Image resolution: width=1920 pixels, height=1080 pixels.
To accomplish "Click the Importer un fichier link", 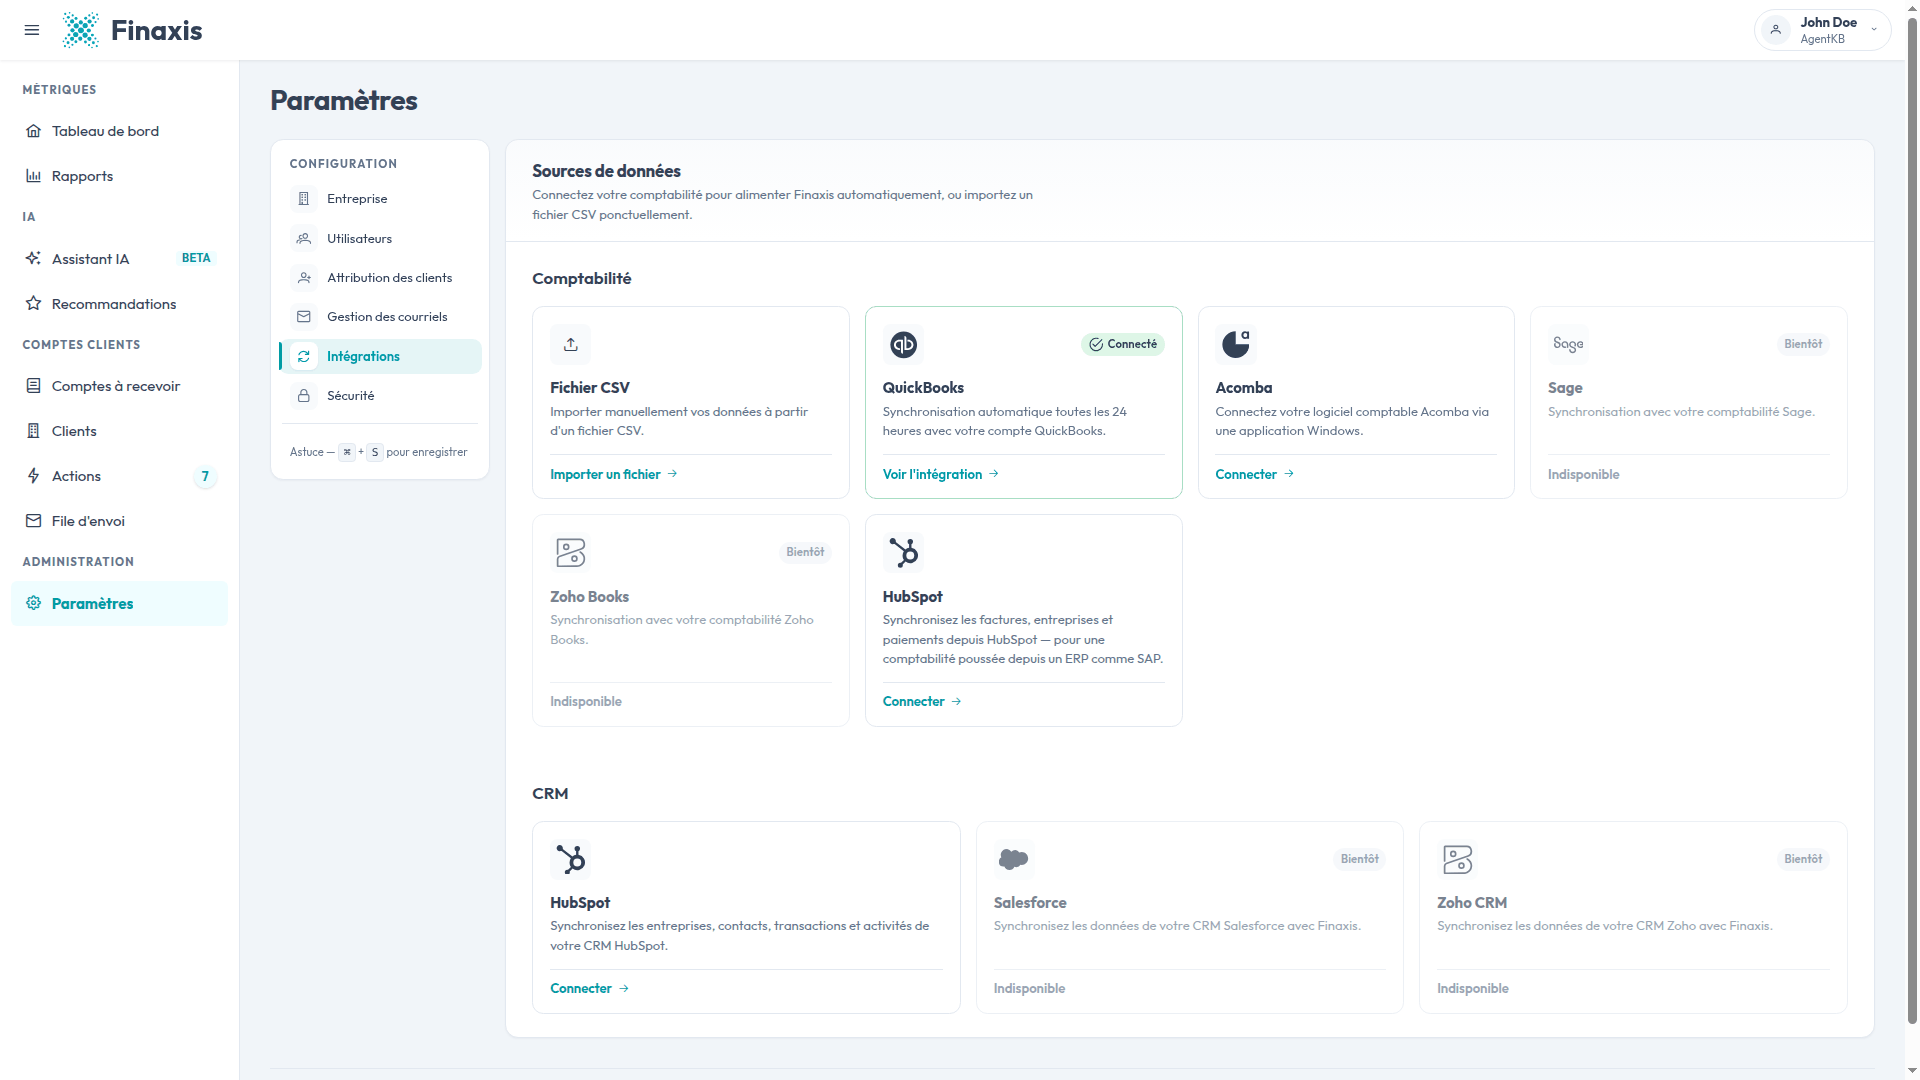I will click(x=613, y=474).
